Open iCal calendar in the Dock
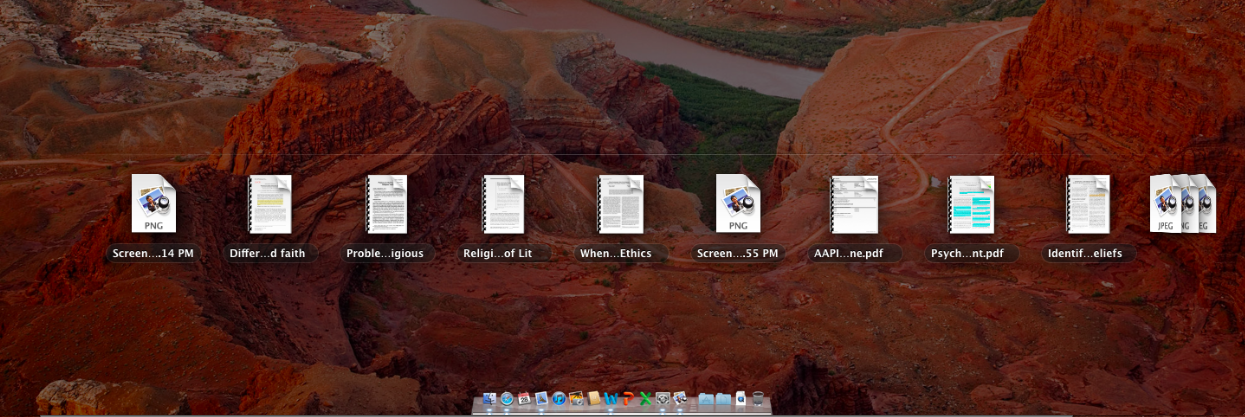Viewport: 1245px width, 417px height. coord(524,398)
